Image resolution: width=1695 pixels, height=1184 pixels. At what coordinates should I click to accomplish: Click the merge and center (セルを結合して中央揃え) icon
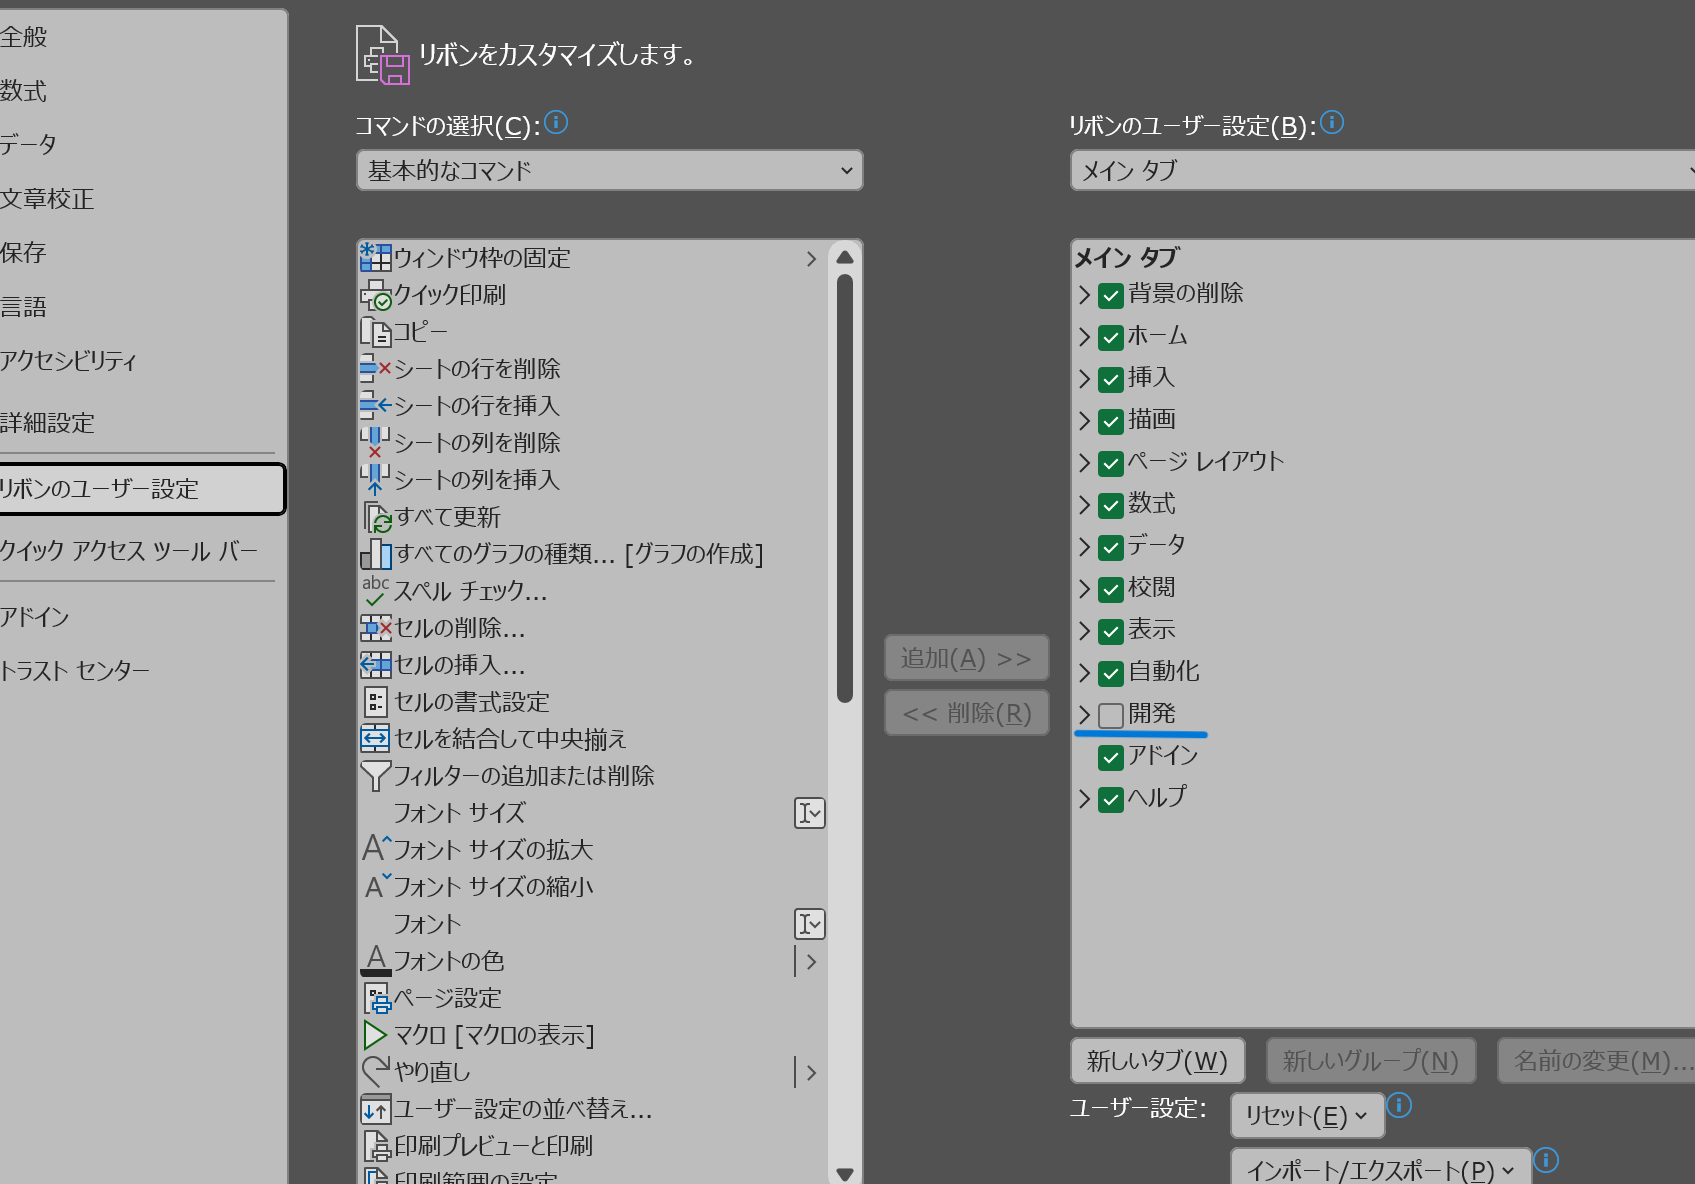[375, 739]
